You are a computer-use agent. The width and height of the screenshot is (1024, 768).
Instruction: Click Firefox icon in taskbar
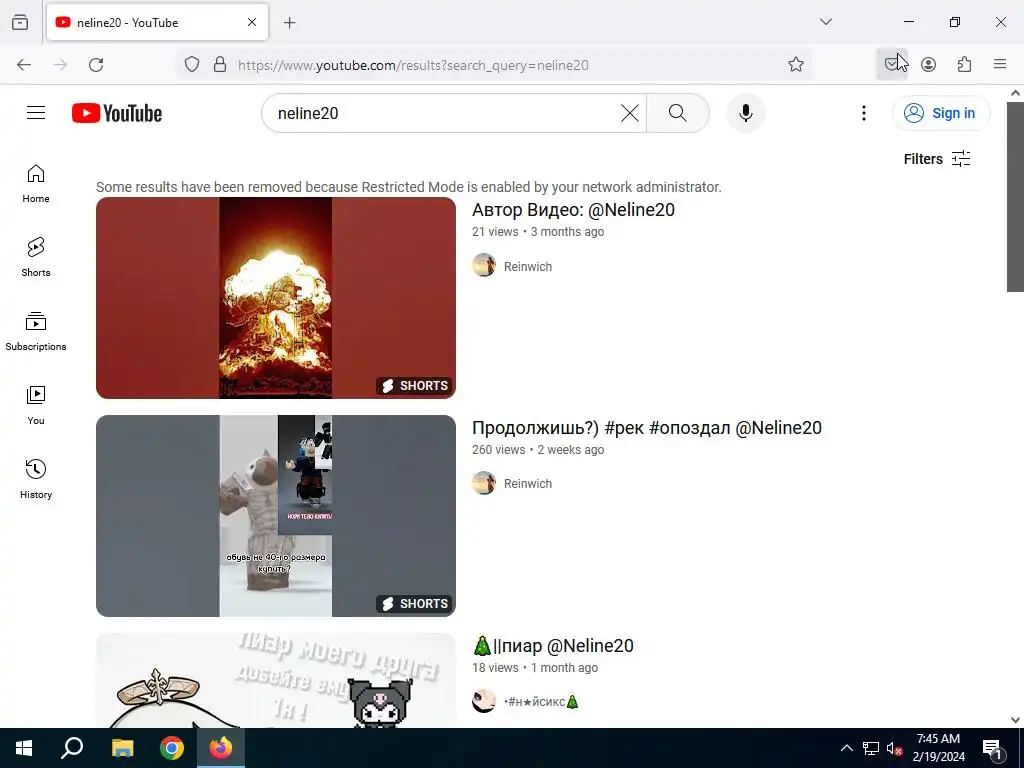point(221,748)
